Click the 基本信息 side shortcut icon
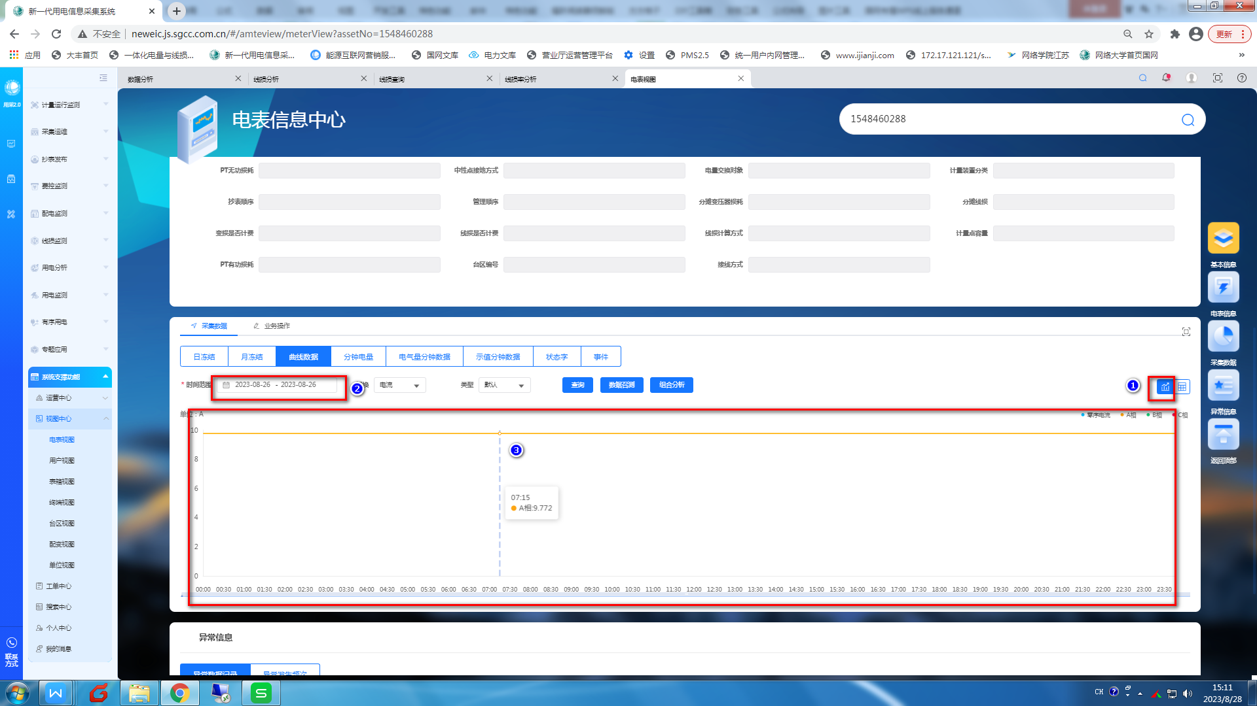This screenshot has width=1257, height=706. tap(1223, 239)
